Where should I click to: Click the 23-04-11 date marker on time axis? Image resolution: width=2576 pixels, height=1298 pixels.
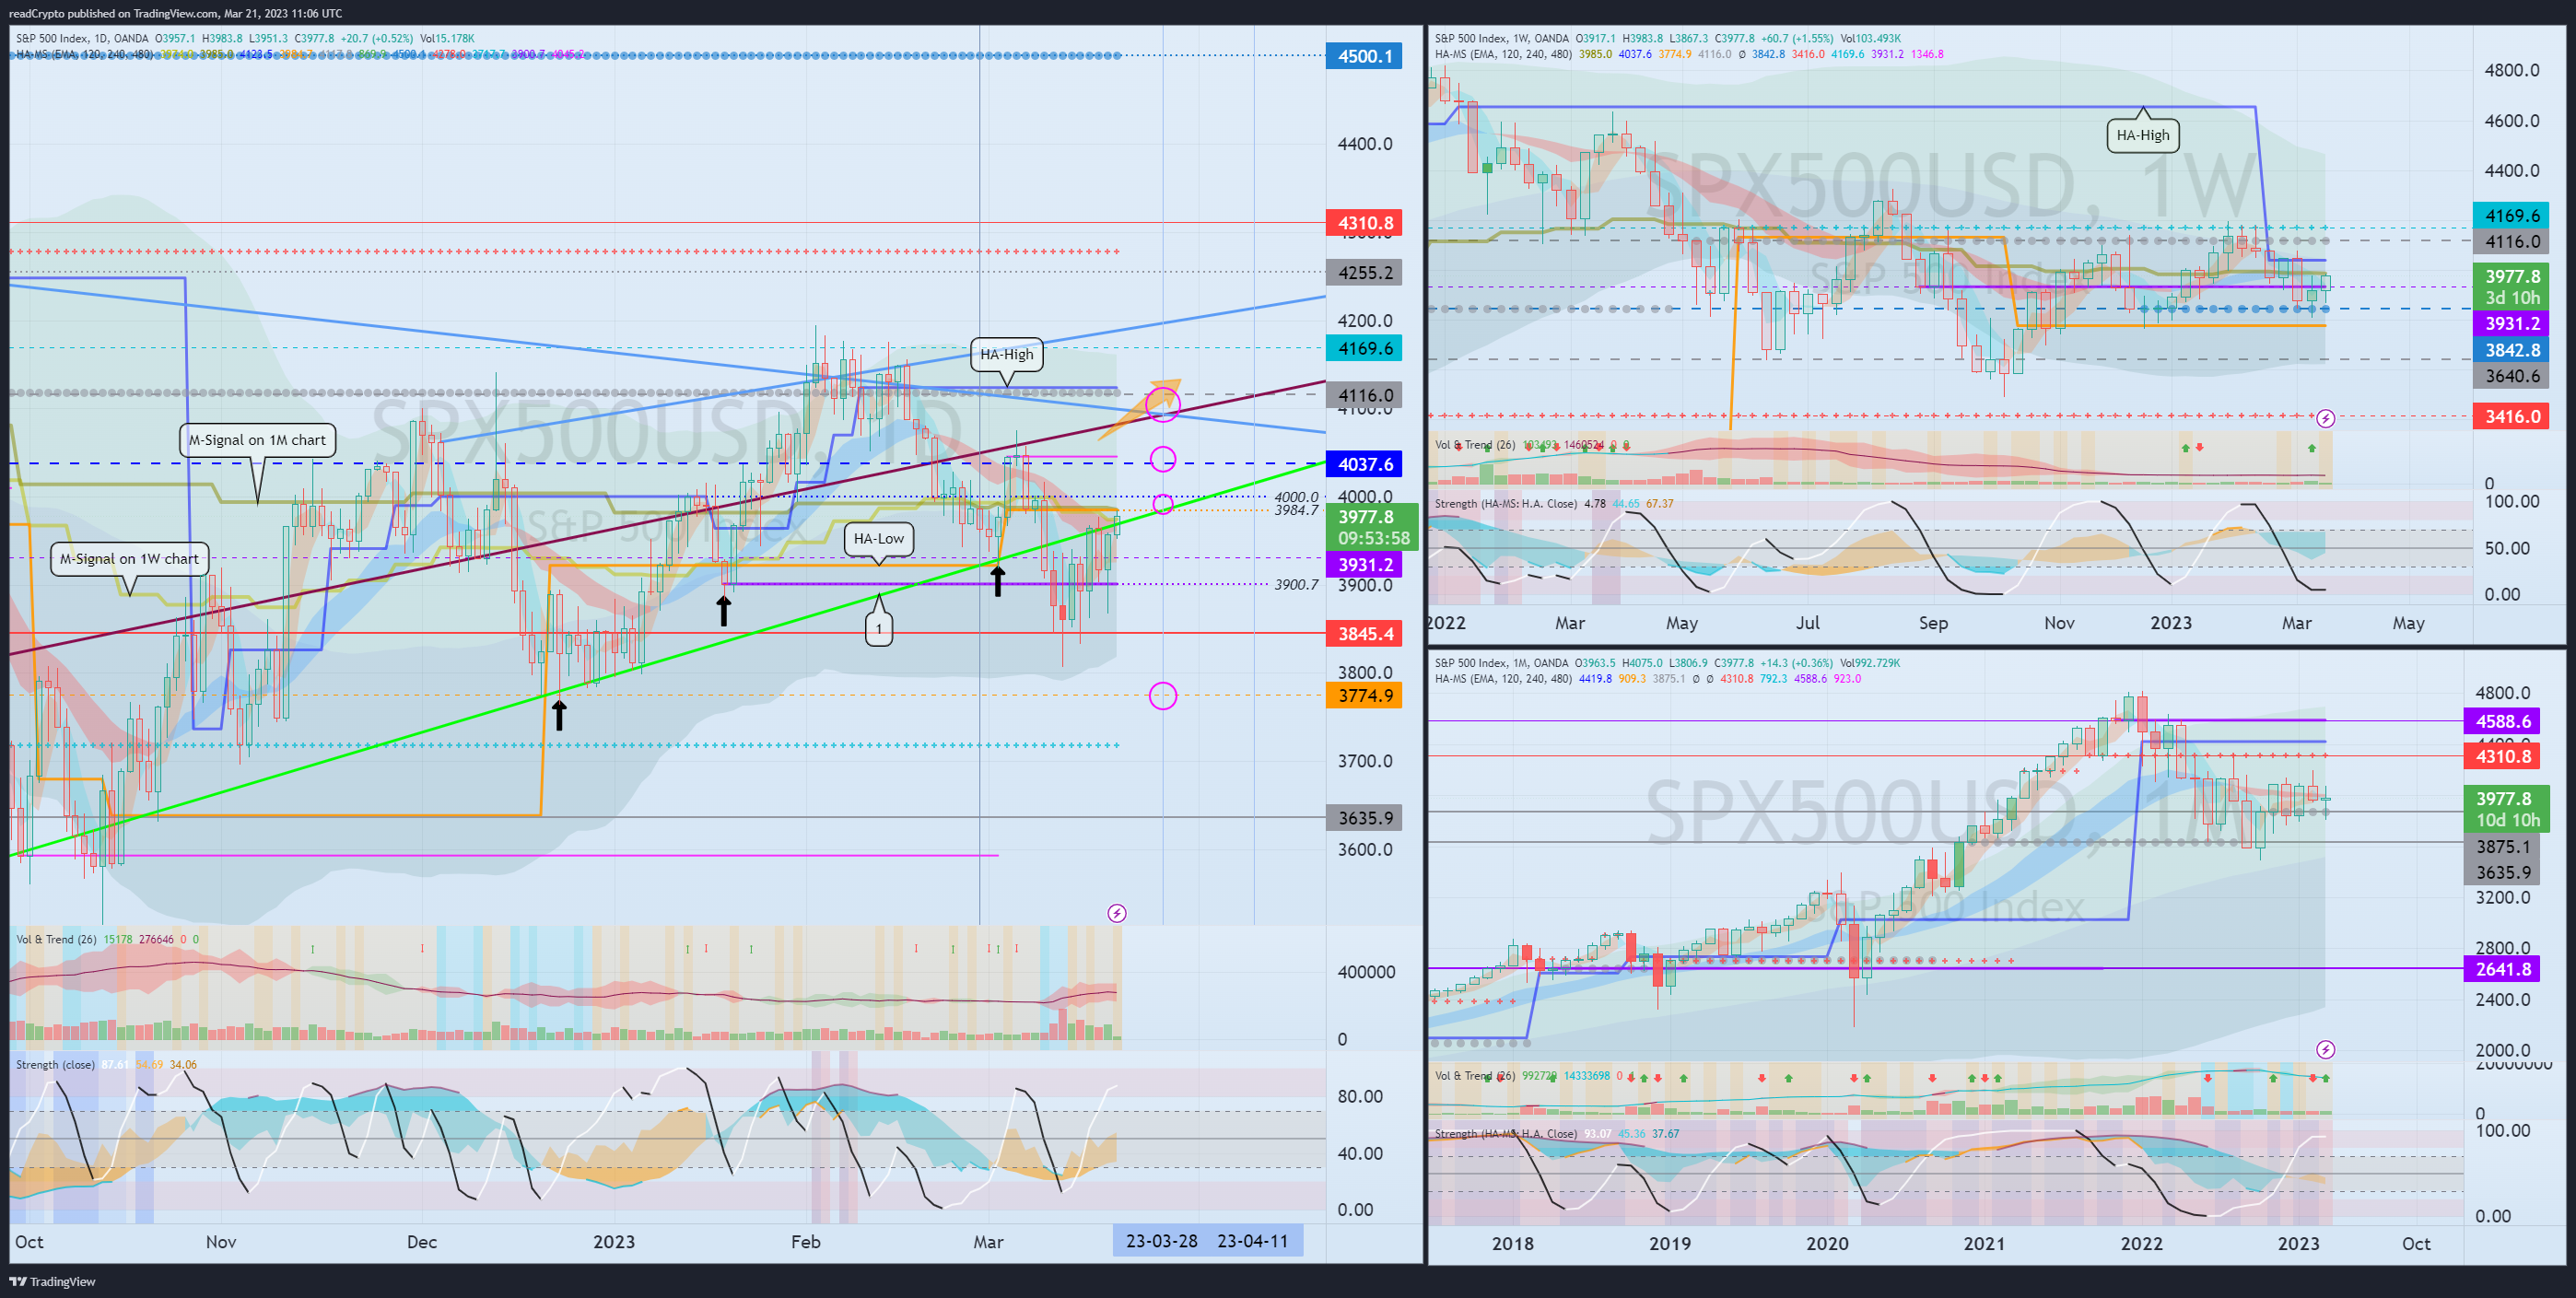coord(1253,1241)
